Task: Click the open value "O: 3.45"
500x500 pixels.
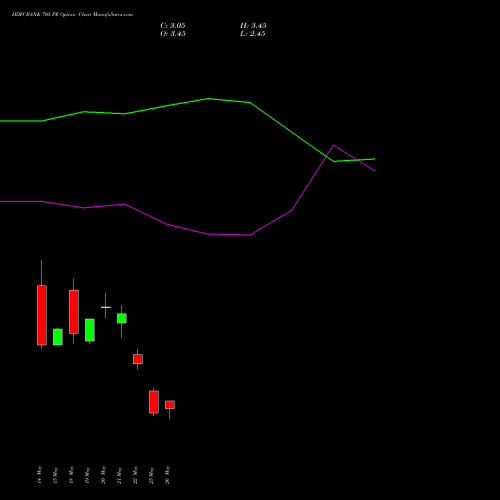Action: click(x=173, y=34)
